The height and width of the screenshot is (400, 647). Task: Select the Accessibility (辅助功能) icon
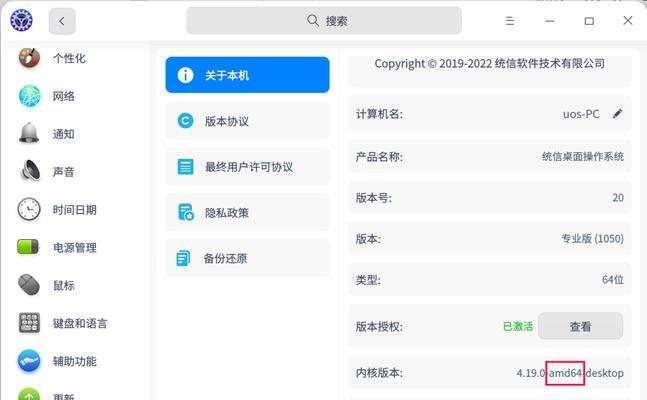[x=29, y=361]
